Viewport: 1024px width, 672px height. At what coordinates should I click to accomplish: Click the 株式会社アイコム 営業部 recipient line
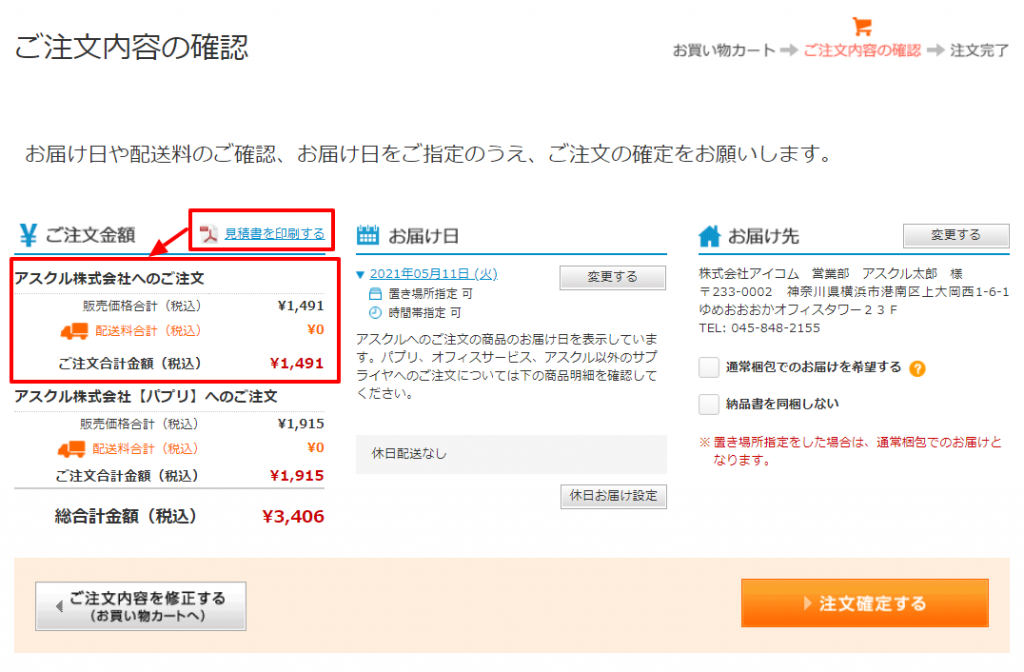(831, 274)
